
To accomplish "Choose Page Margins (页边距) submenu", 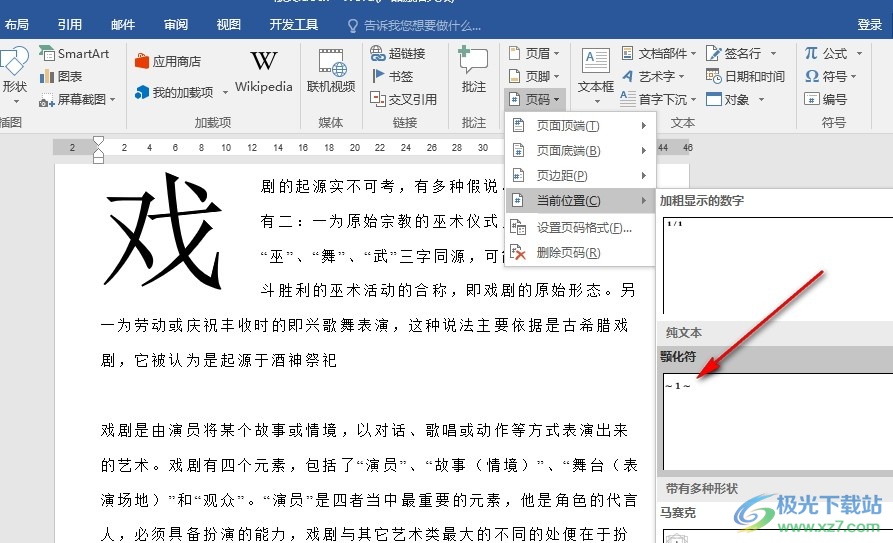I will 580,175.
